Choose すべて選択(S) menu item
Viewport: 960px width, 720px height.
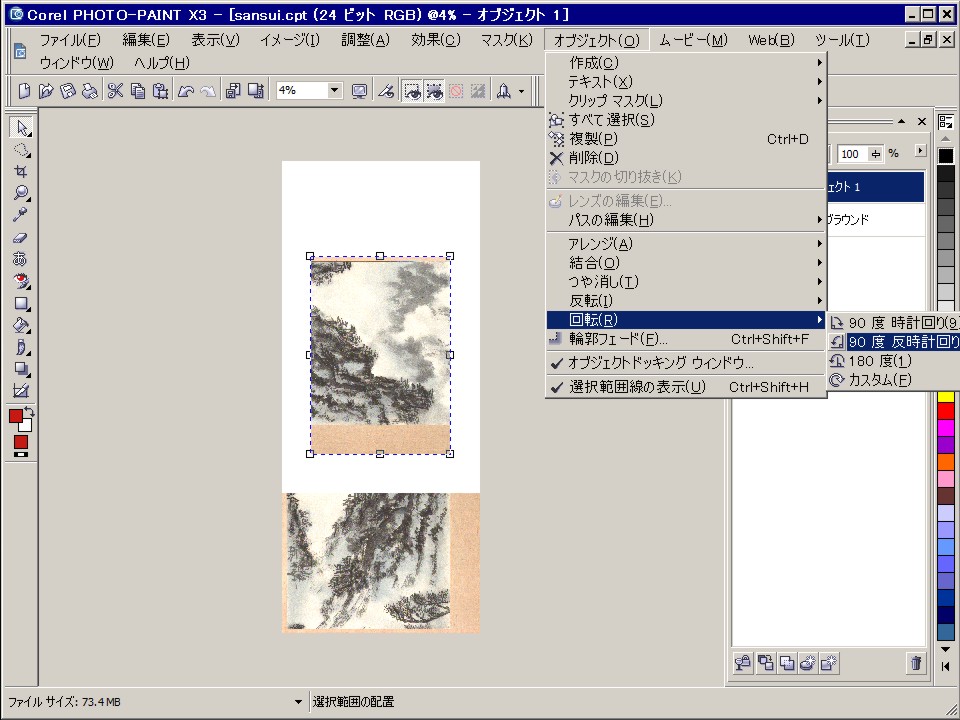686,120
